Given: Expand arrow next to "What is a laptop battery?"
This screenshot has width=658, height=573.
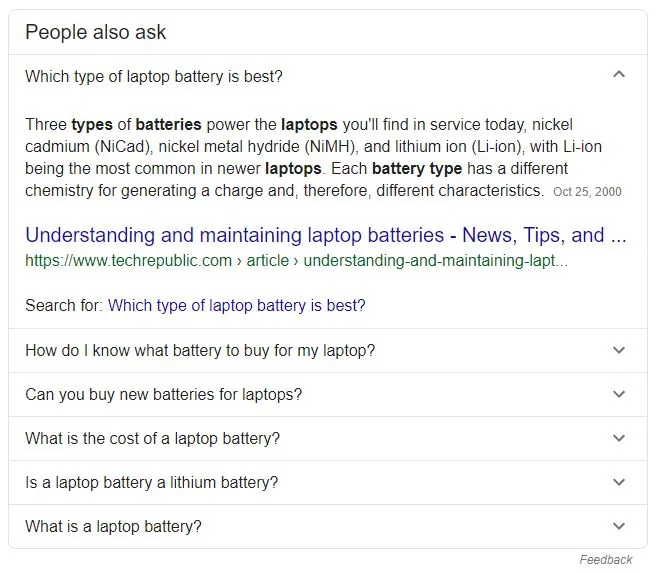Looking at the screenshot, I should (619, 526).
